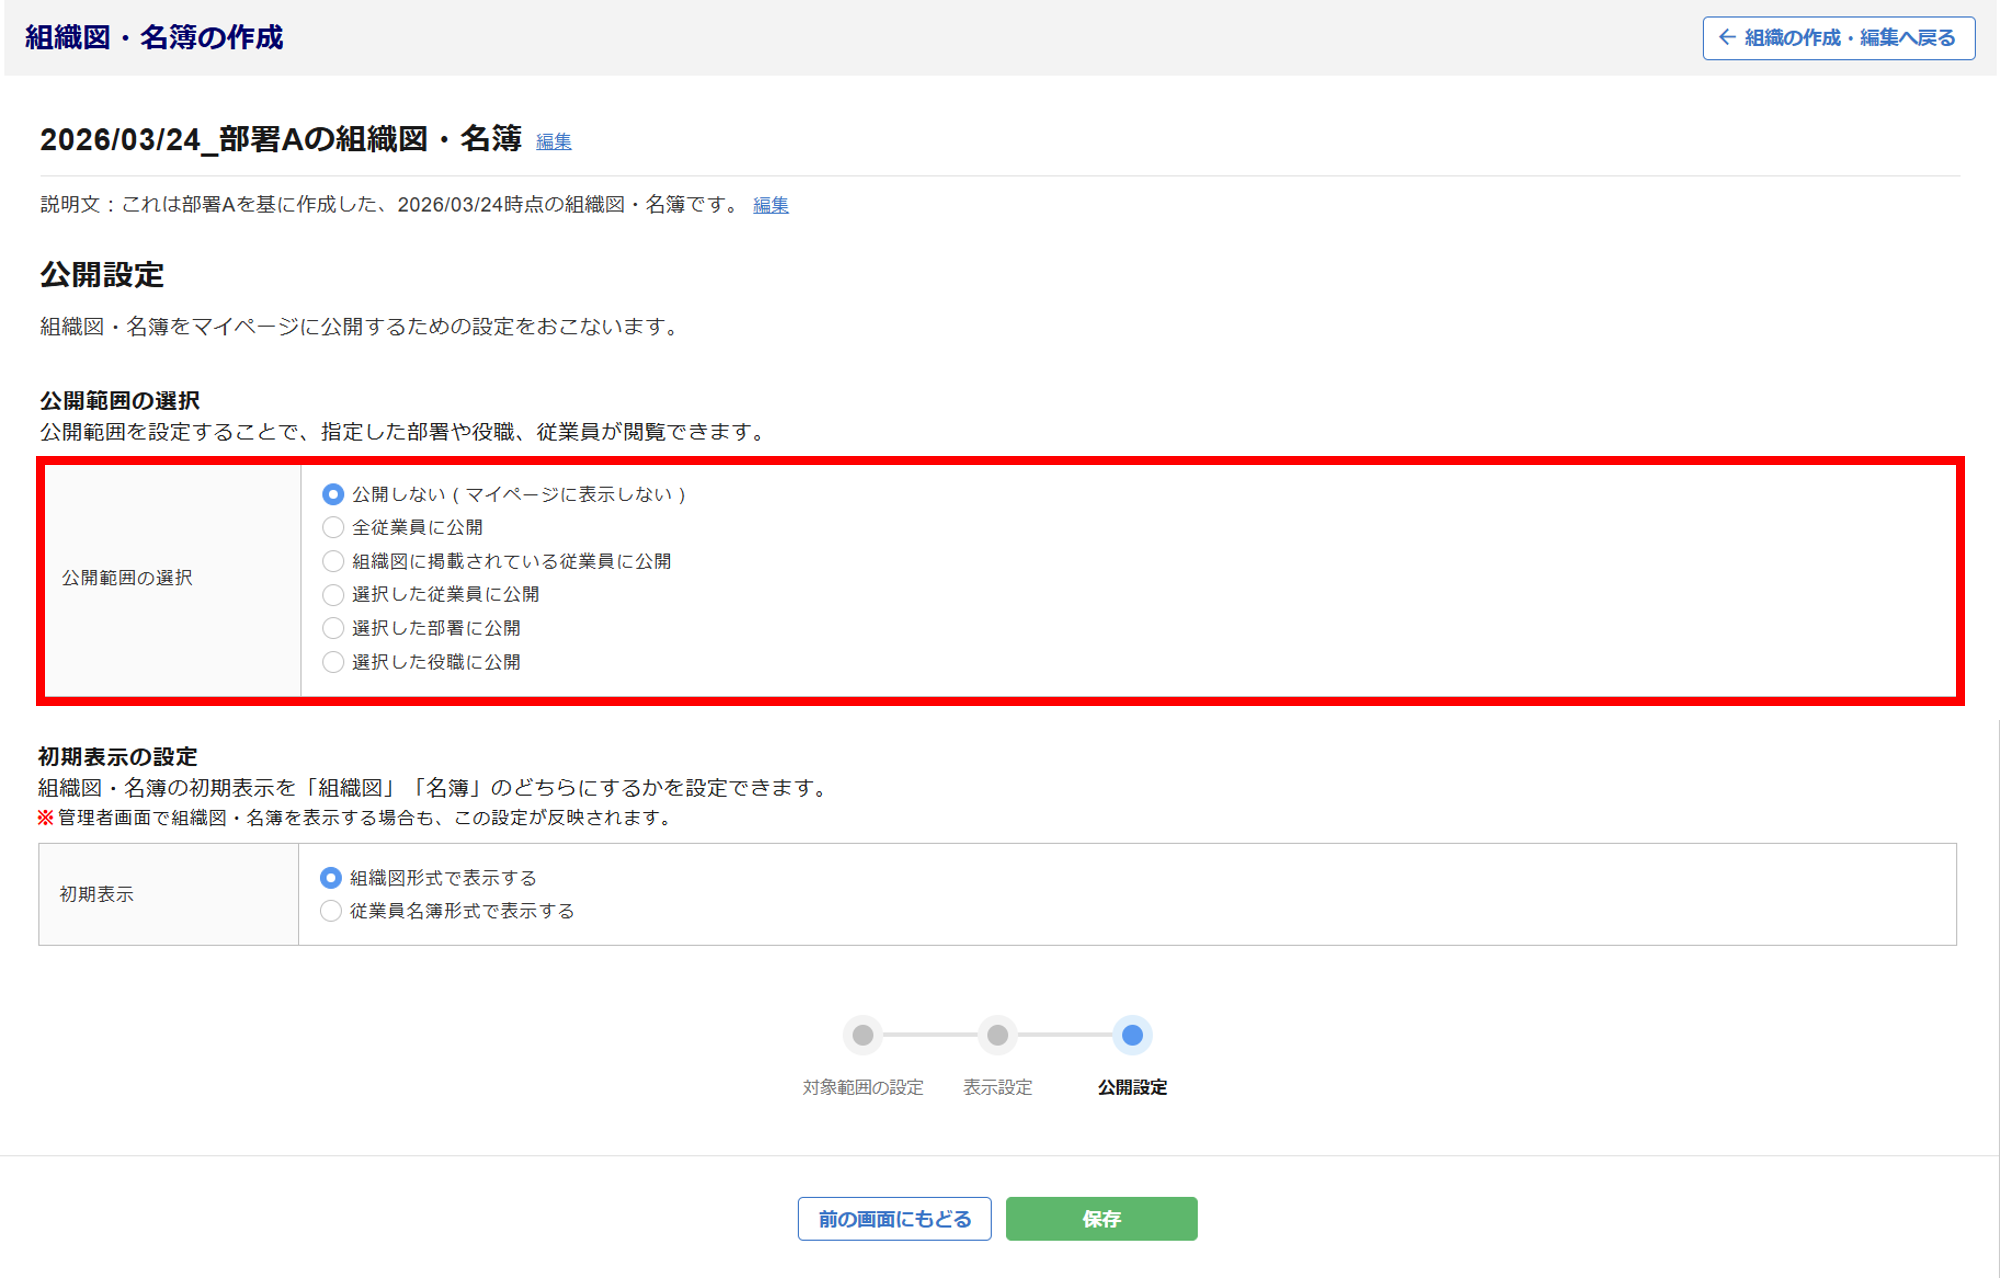Viewport: 2000px width, 1278px height.
Task: Click 前の画面にもどる button
Action: tap(894, 1219)
